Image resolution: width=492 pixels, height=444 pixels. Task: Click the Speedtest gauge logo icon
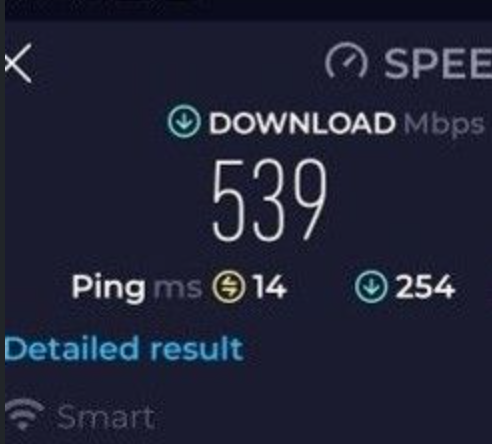(346, 62)
